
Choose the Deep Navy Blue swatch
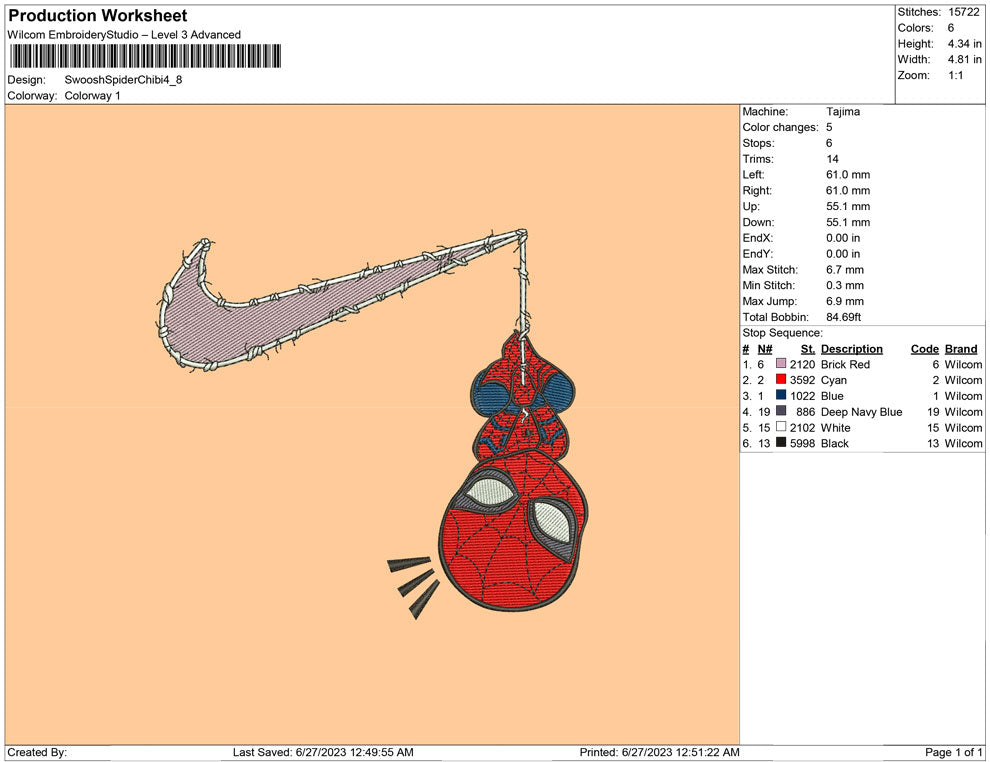781,412
